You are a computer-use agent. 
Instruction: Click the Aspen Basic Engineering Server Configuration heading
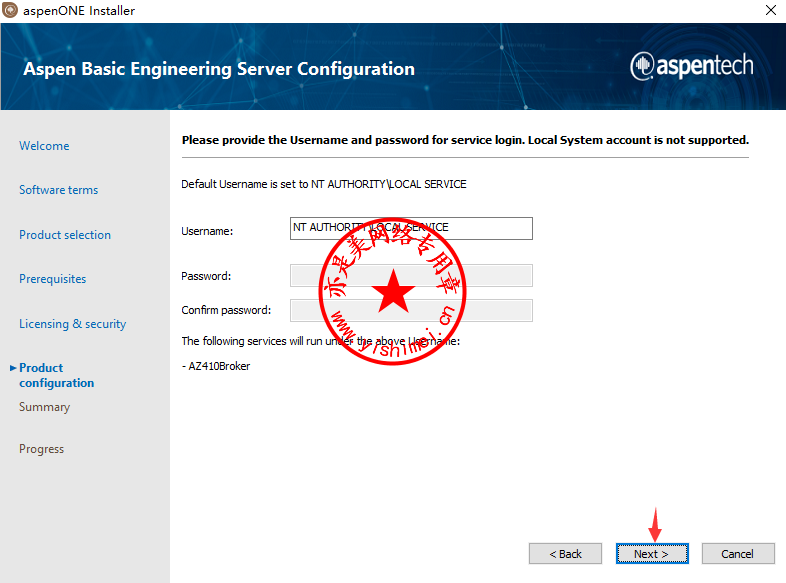[x=219, y=69]
